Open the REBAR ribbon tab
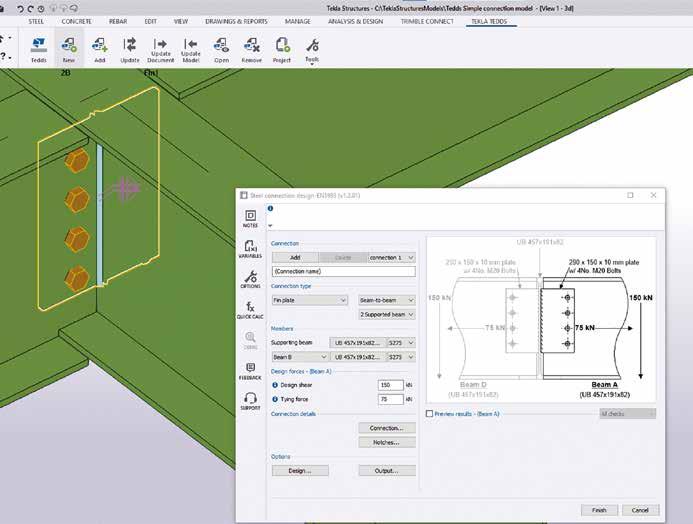 [118, 21]
